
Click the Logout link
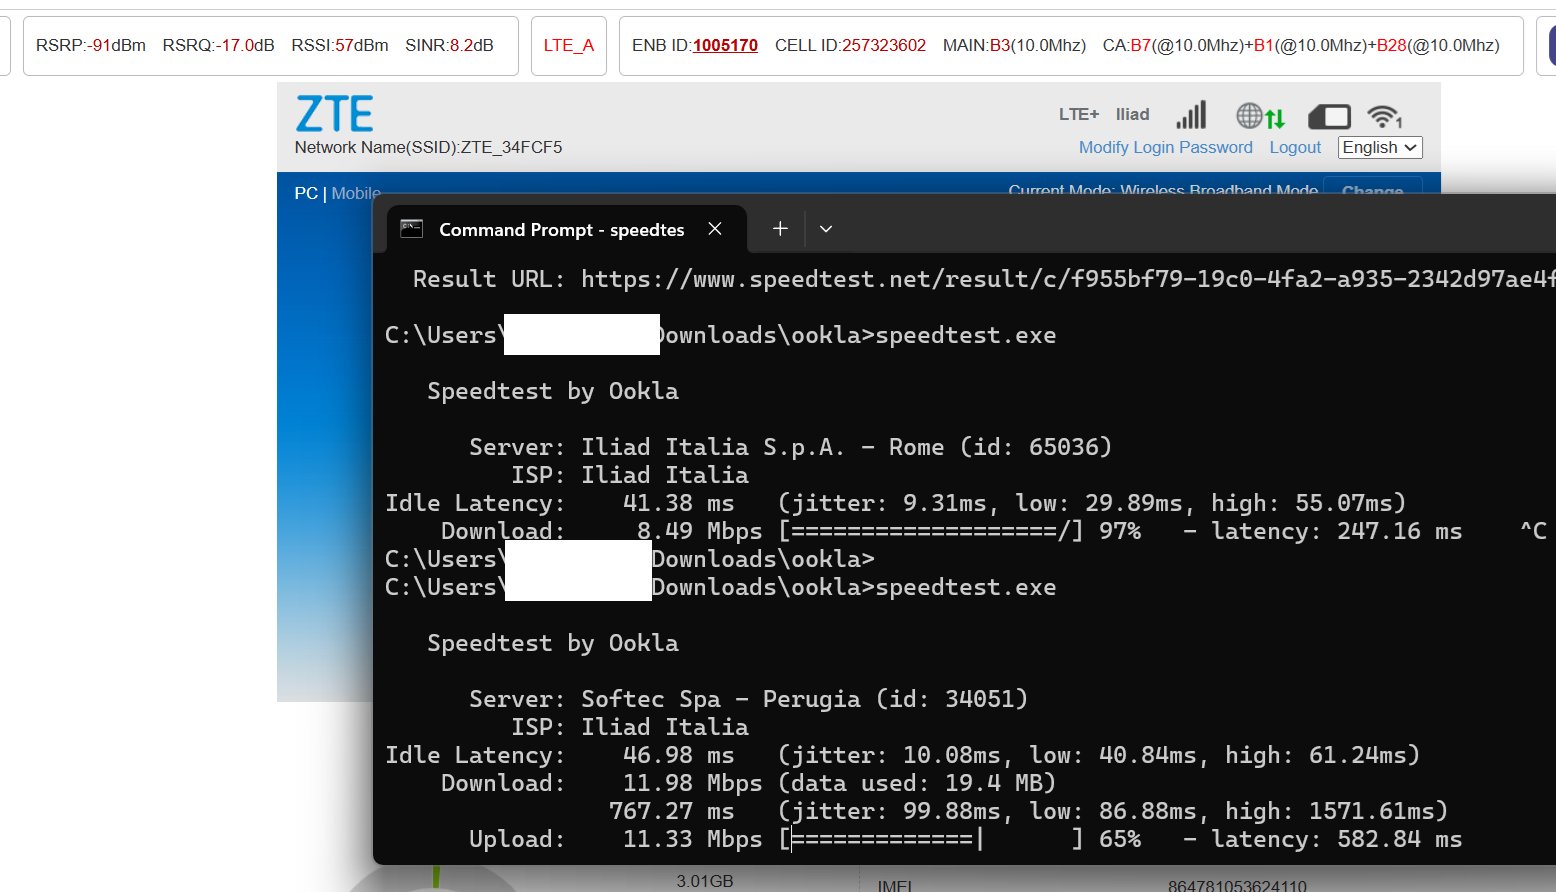pos(1295,147)
